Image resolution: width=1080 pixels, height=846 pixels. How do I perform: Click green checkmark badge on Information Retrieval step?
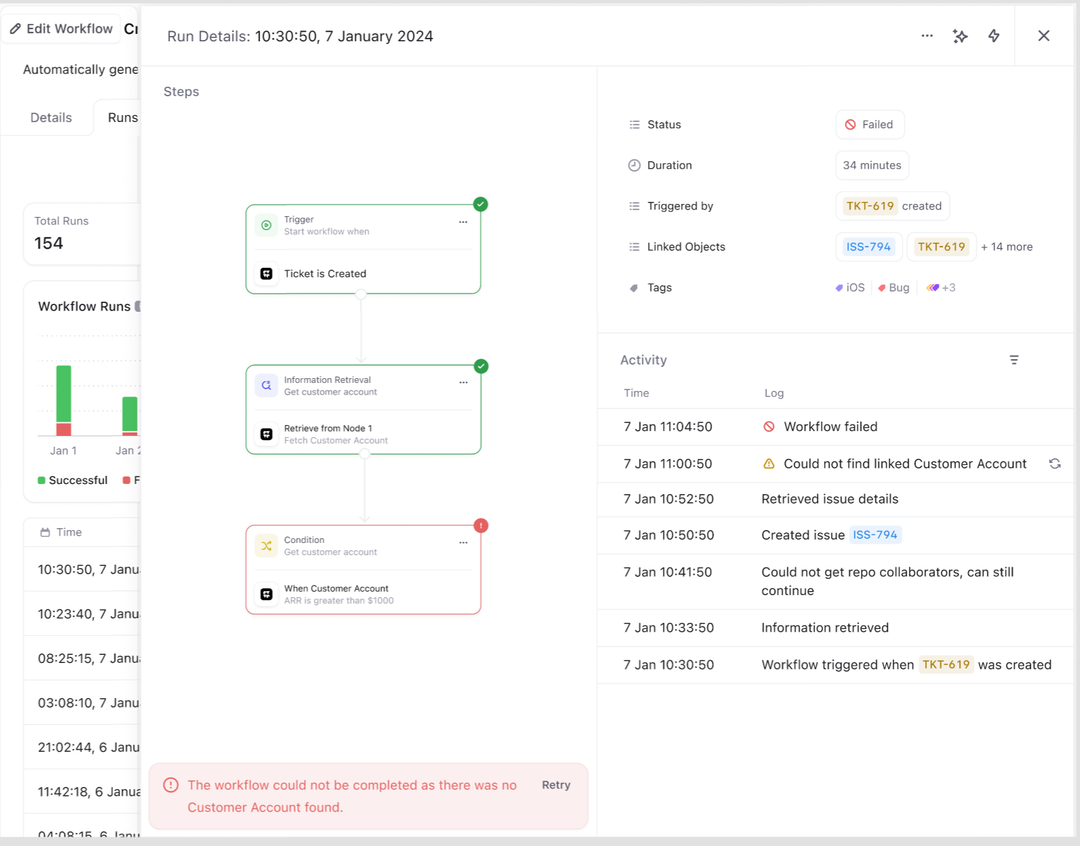(481, 366)
